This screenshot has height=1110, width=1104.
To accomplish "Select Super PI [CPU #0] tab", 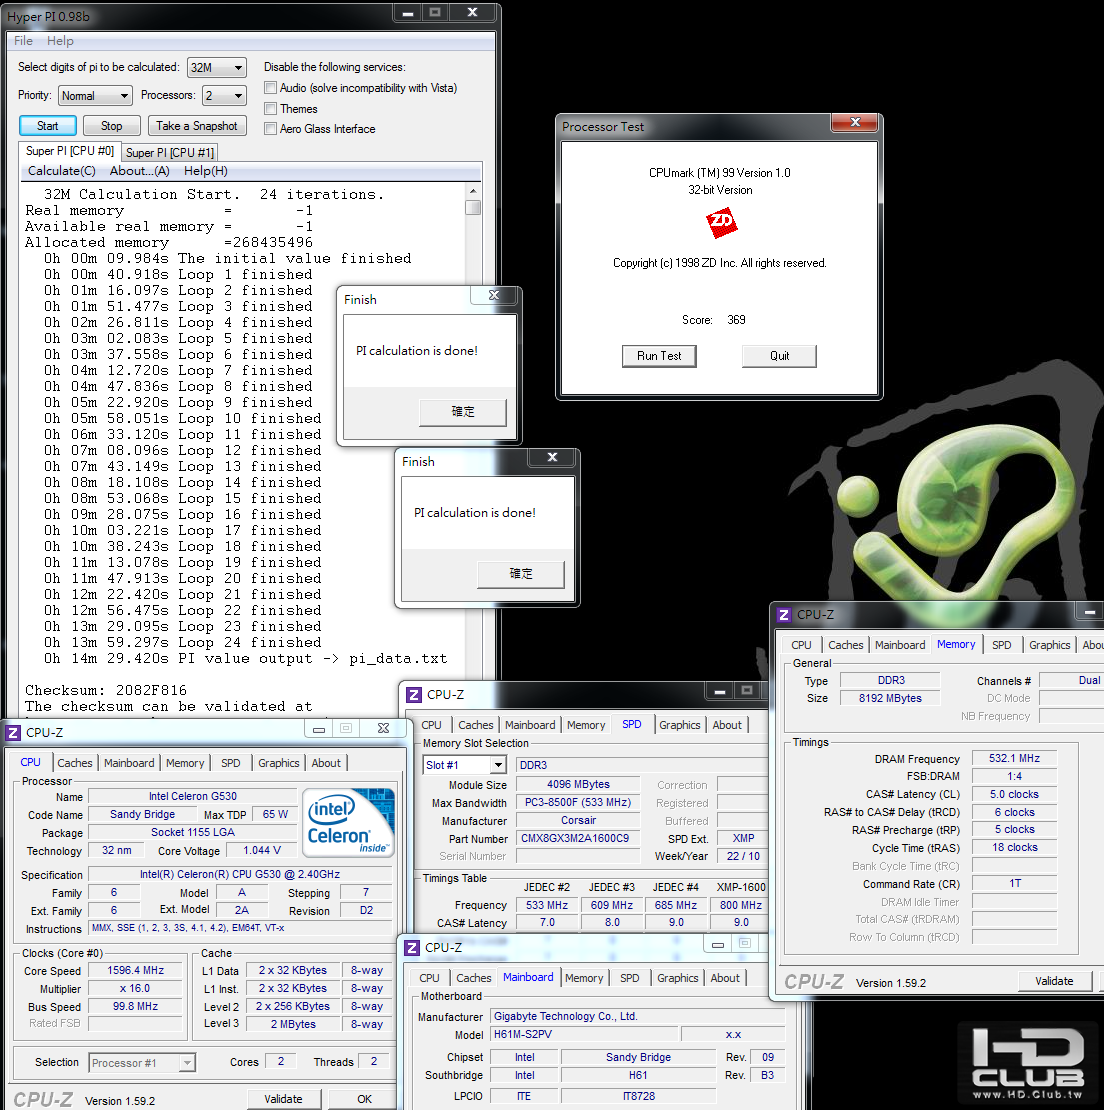I will point(69,151).
